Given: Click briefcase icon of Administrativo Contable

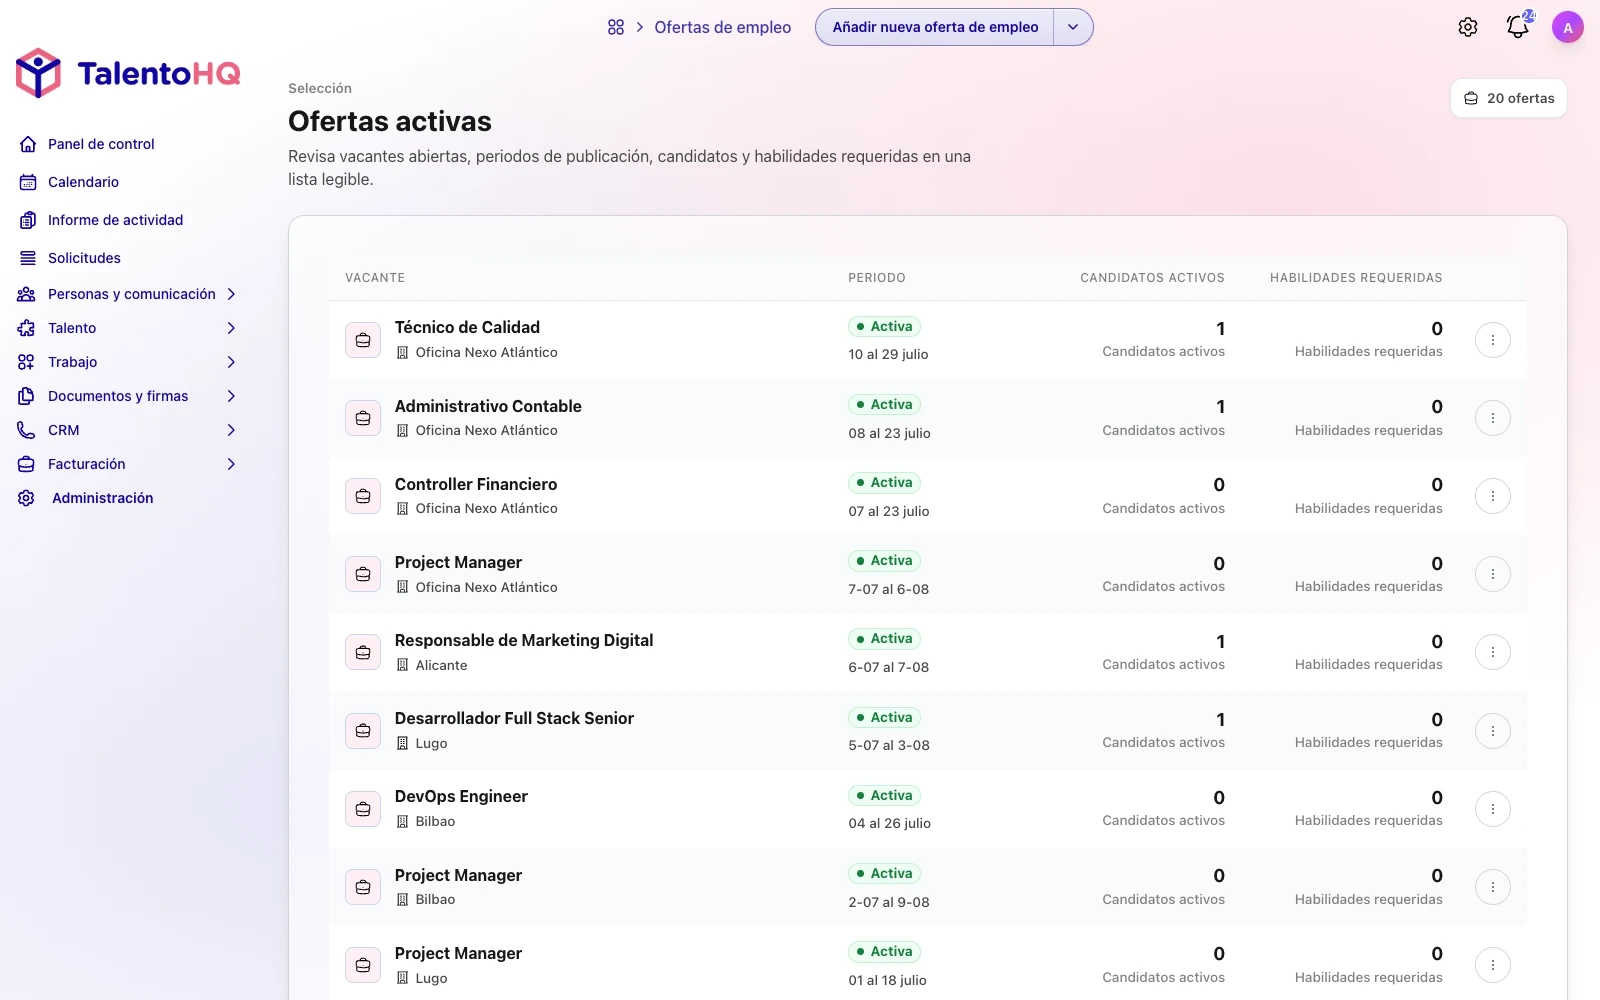Looking at the screenshot, I should [363, 418].
